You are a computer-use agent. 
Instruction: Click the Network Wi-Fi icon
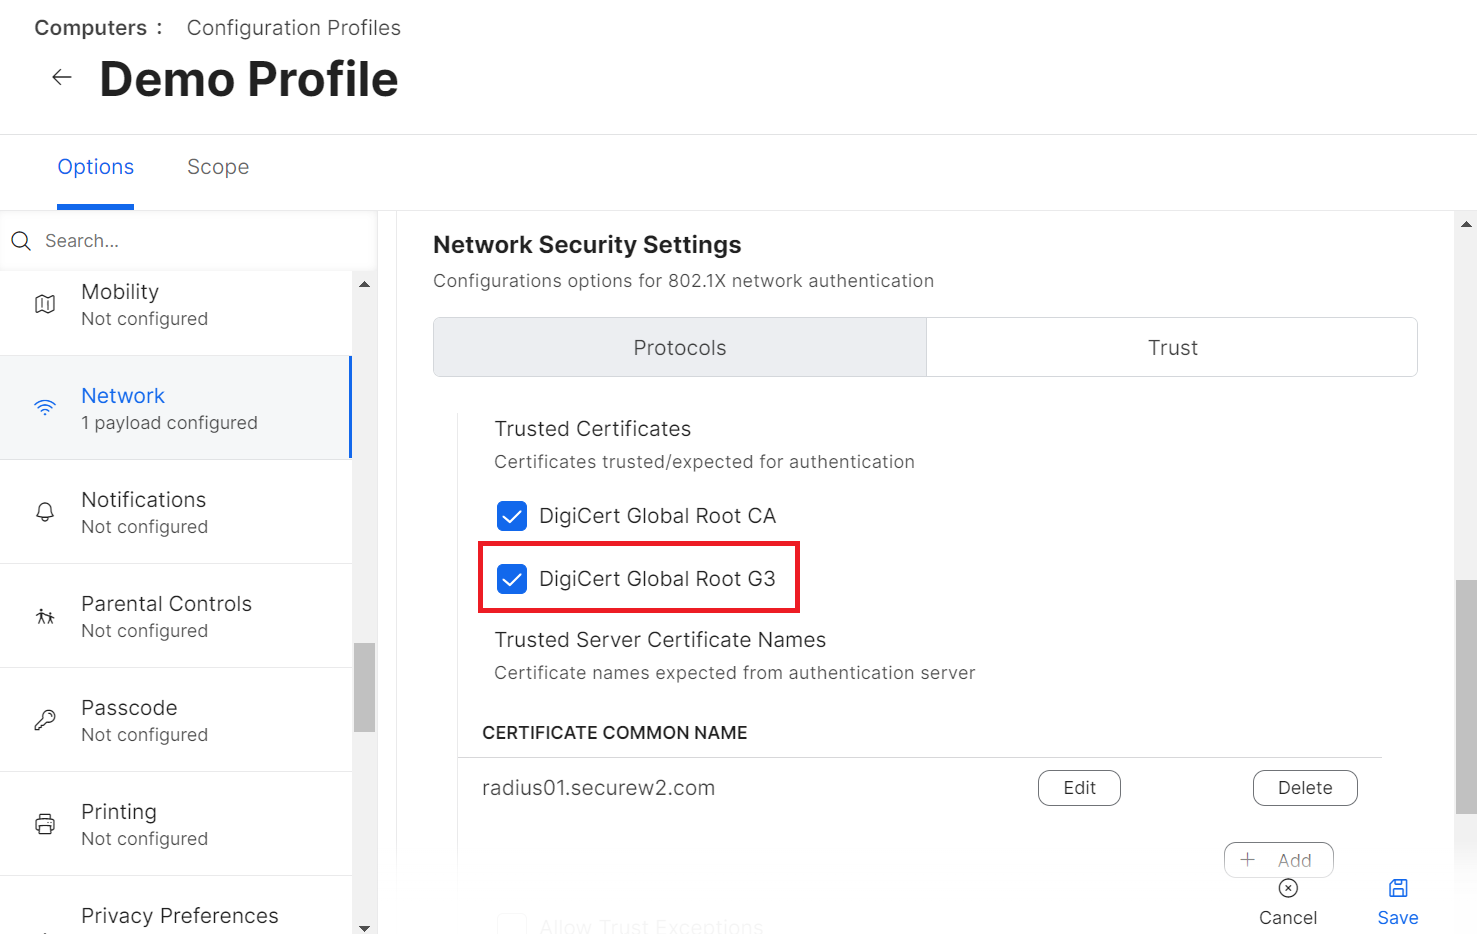45,408
